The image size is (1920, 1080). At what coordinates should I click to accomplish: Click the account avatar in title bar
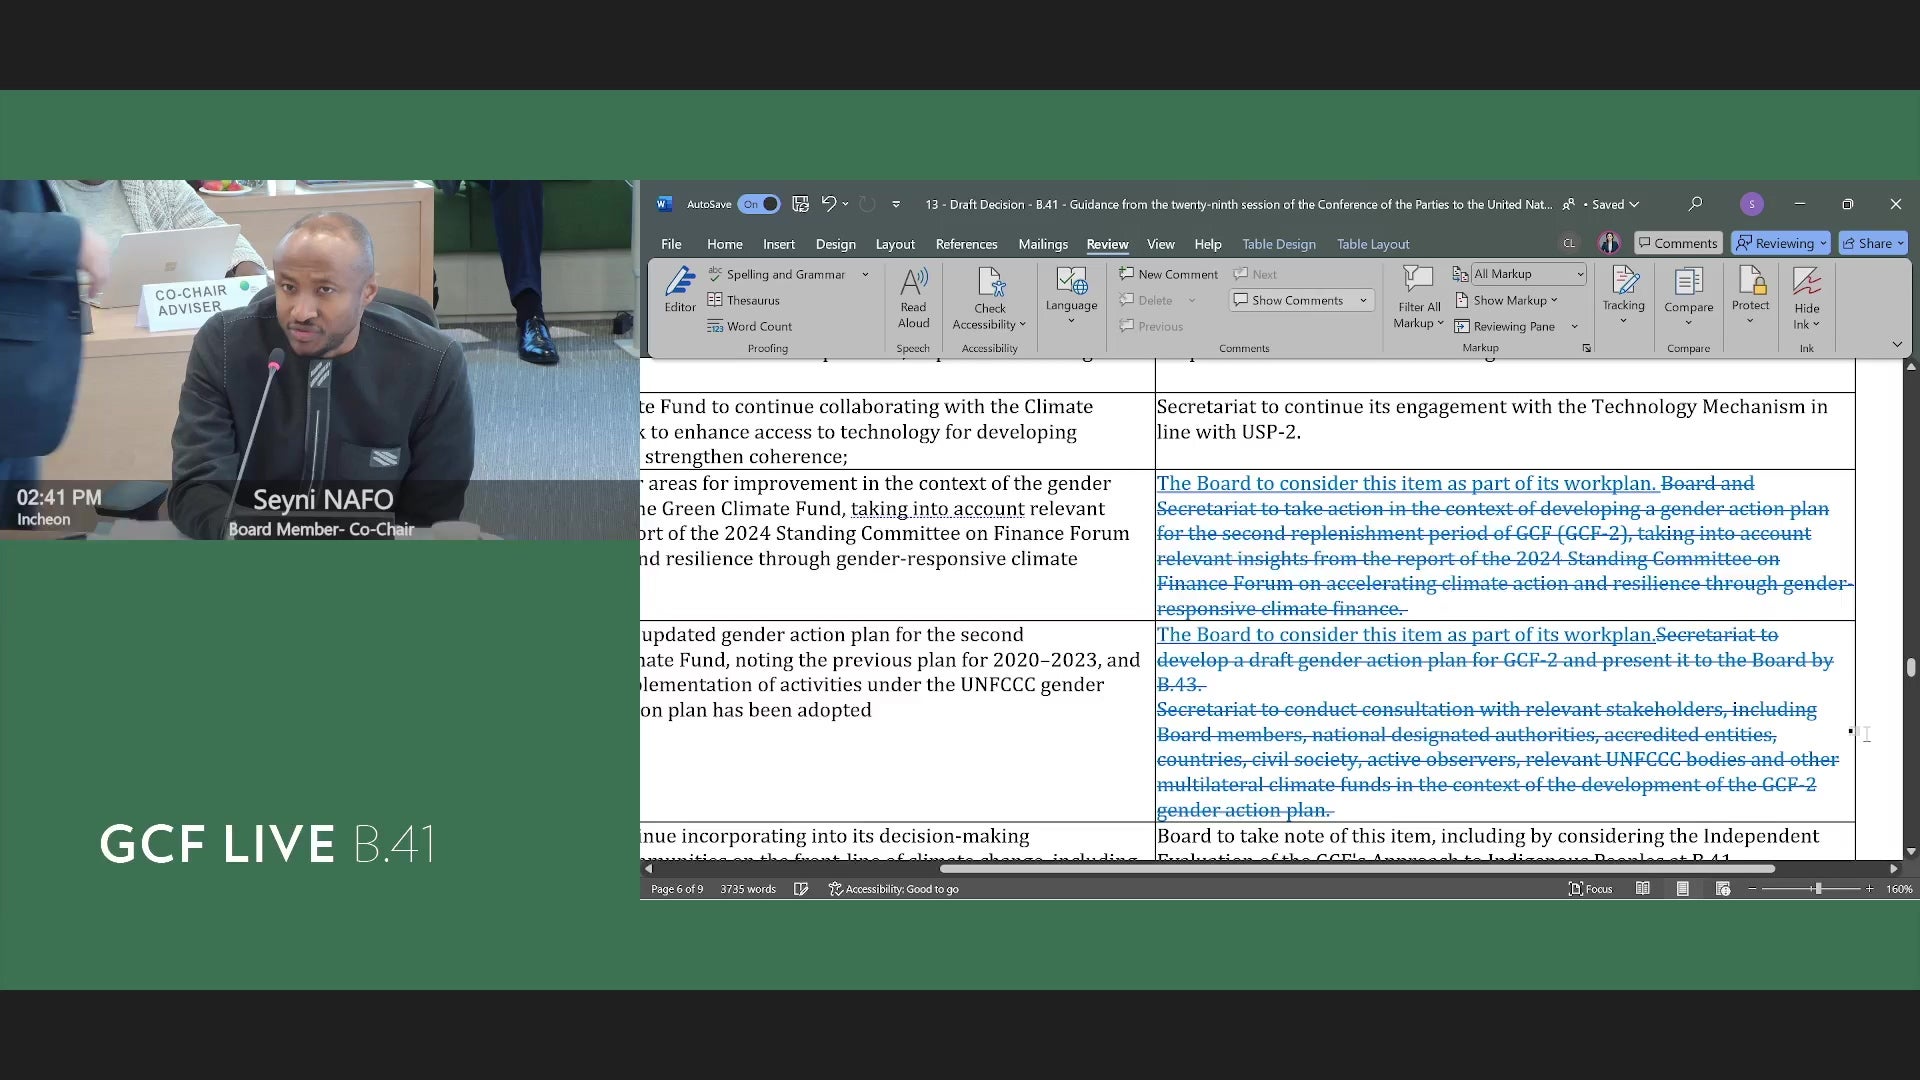(x=1751, y=204)
